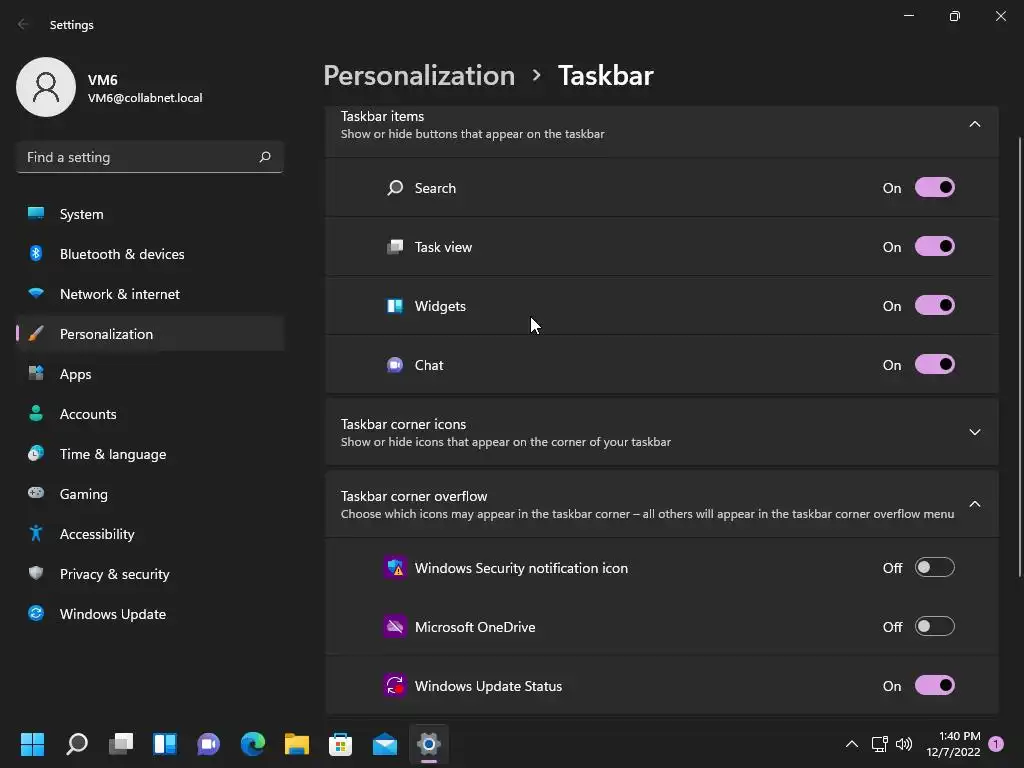Viewport: 1024px width, 768px height.
Task: Go to the System settings category
Action: pos(81,214)
